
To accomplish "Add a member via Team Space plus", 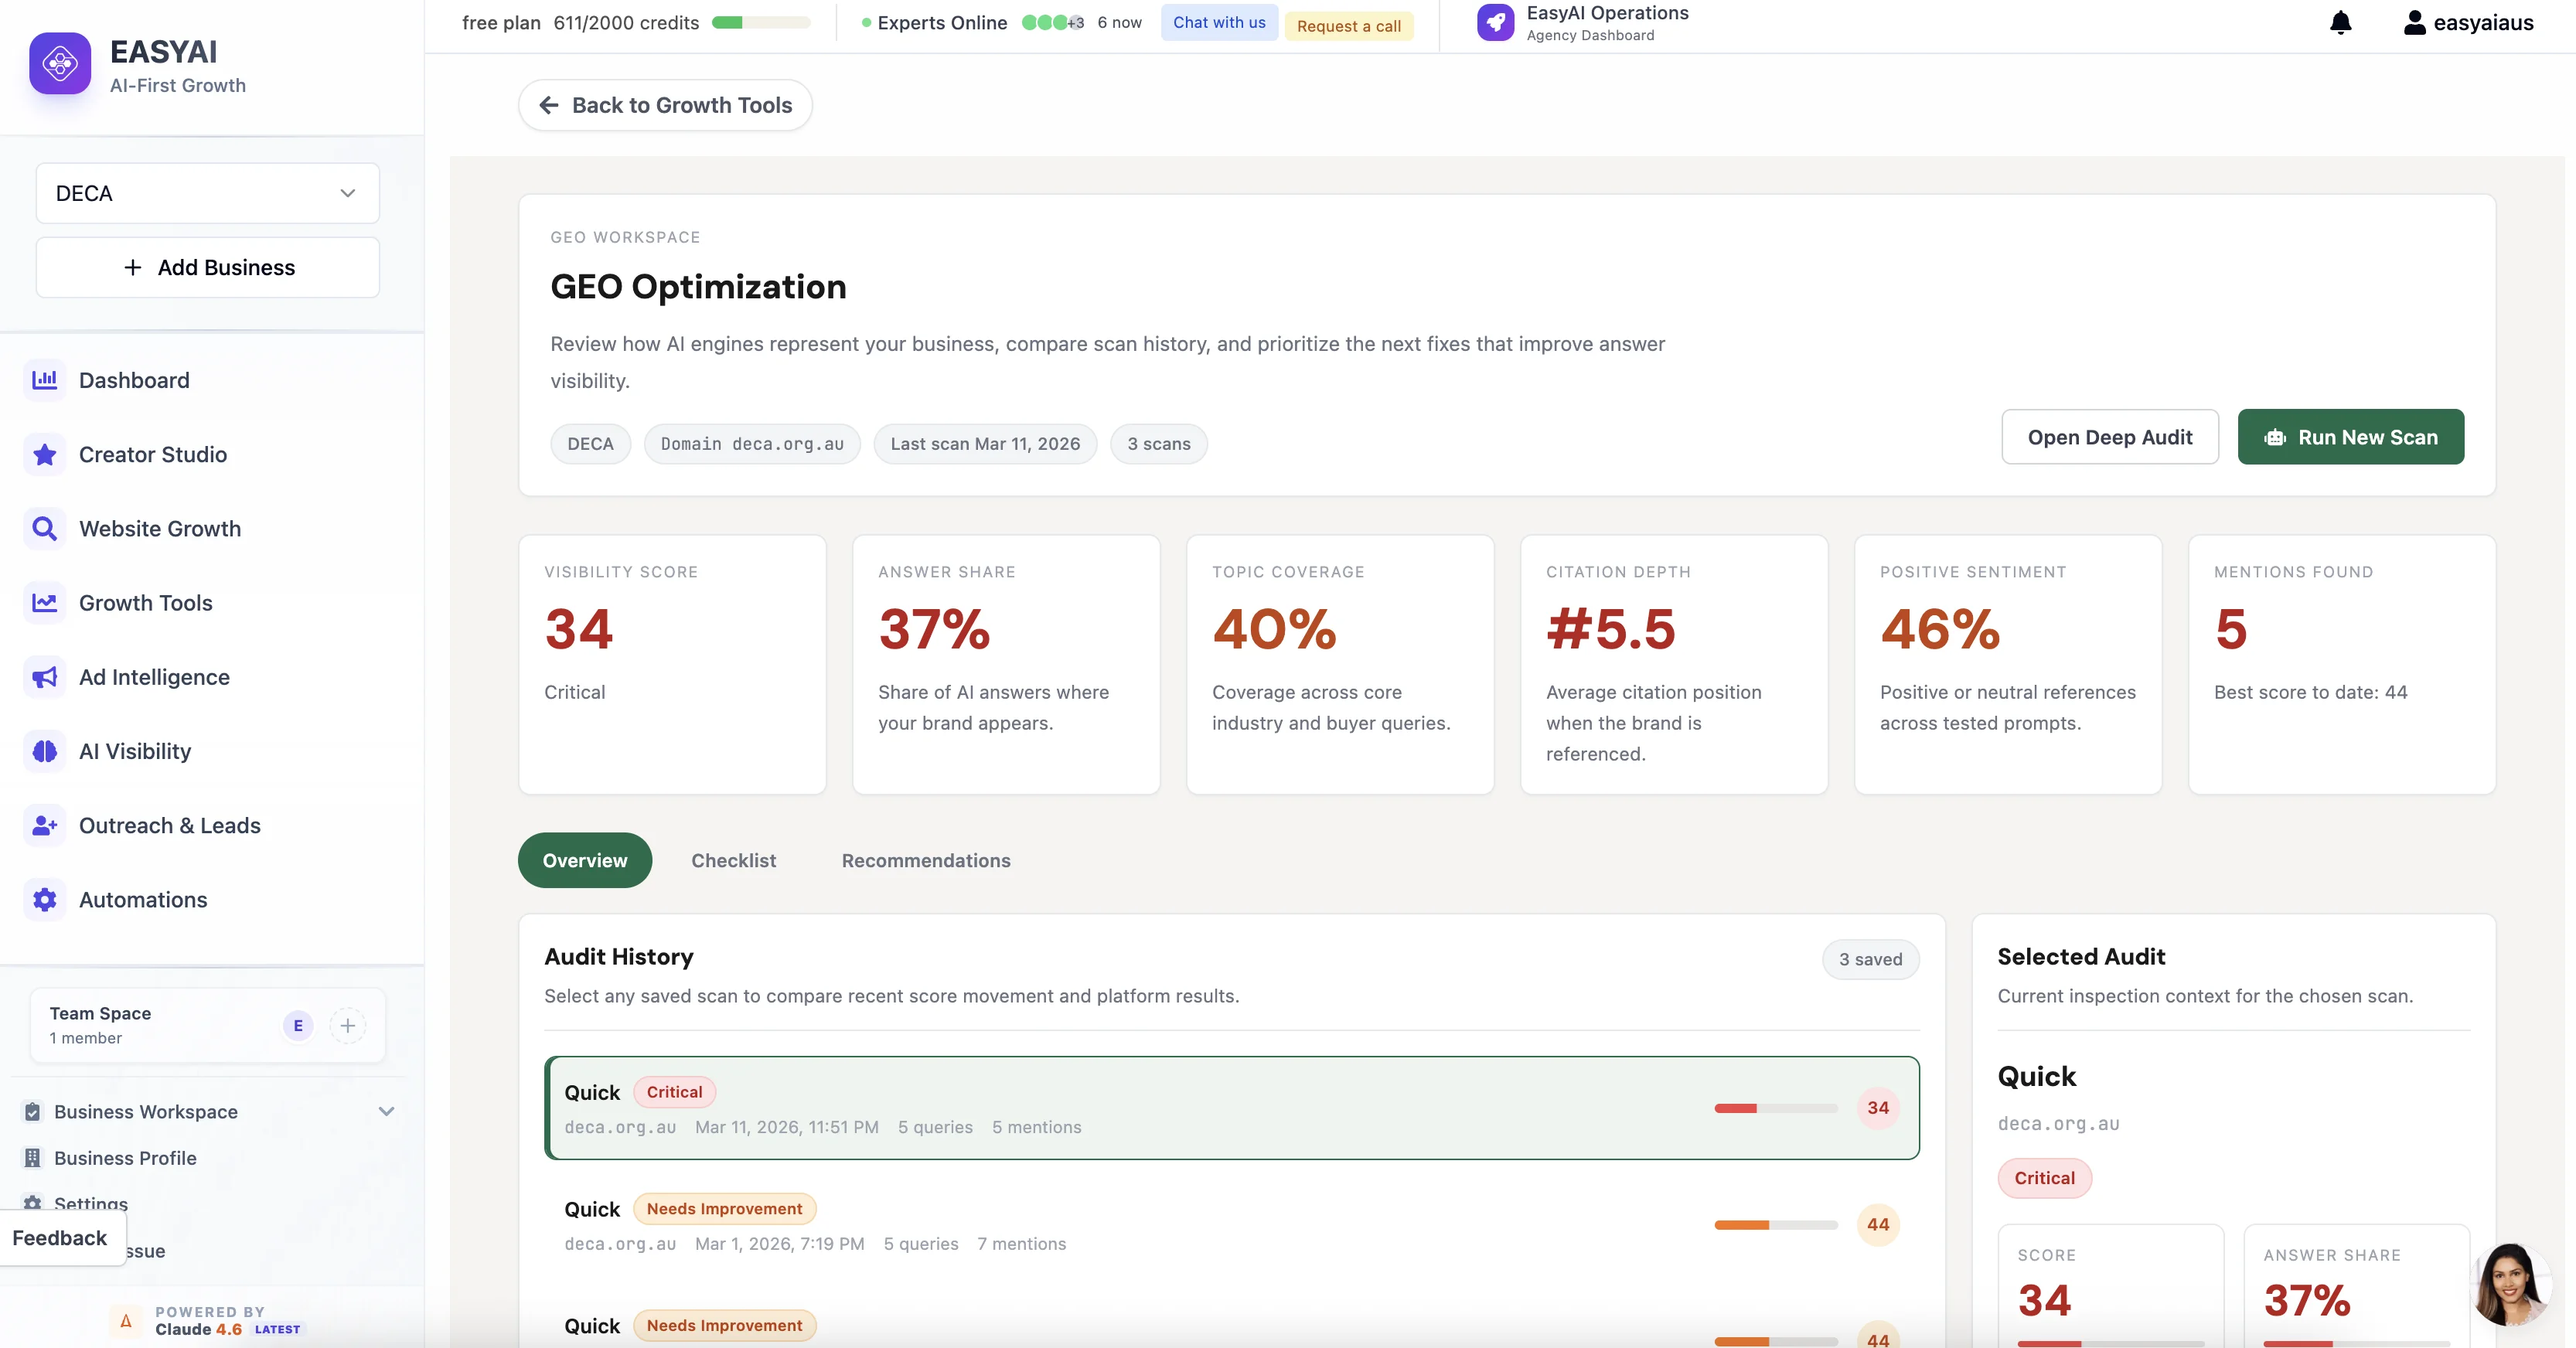I will click(x=348, y=1025).
